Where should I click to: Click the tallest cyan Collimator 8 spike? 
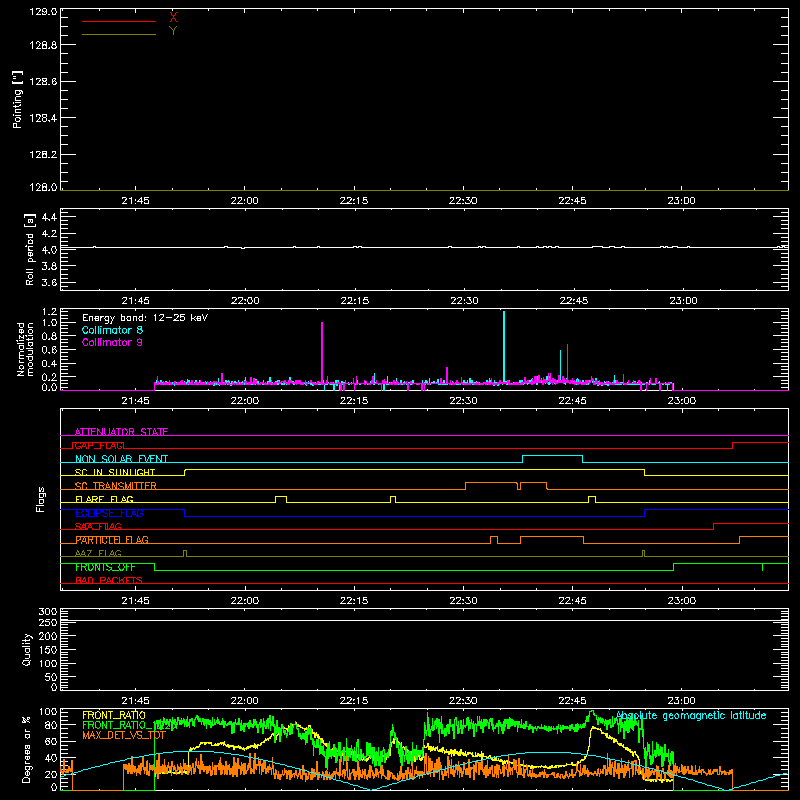tap(504, 346)
